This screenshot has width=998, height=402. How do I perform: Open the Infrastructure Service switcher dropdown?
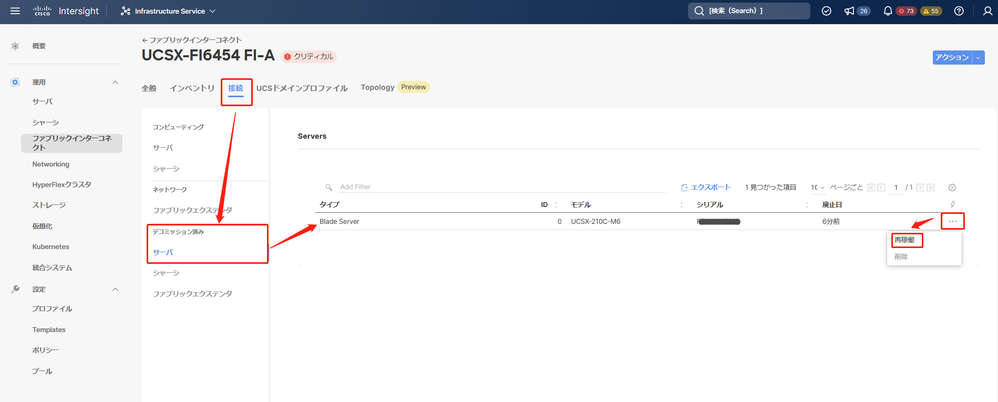[168, 11]
